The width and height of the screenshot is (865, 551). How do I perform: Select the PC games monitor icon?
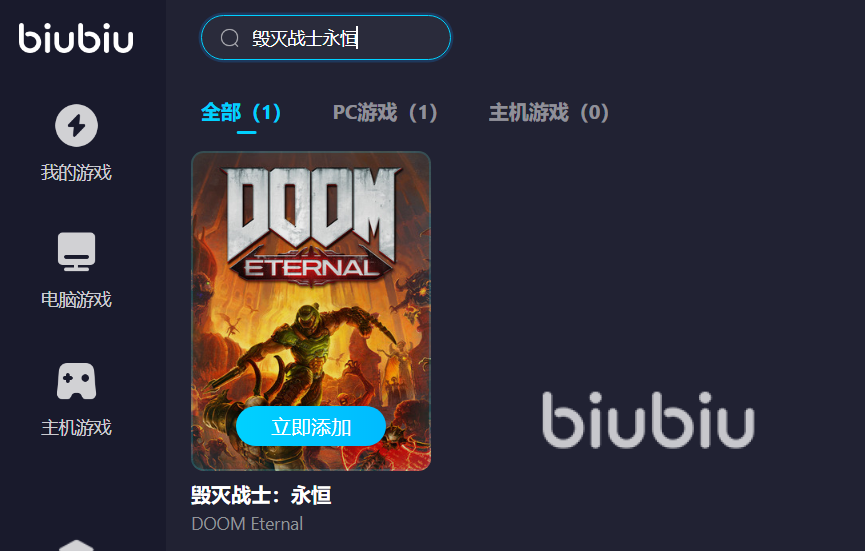coord(77,252)
